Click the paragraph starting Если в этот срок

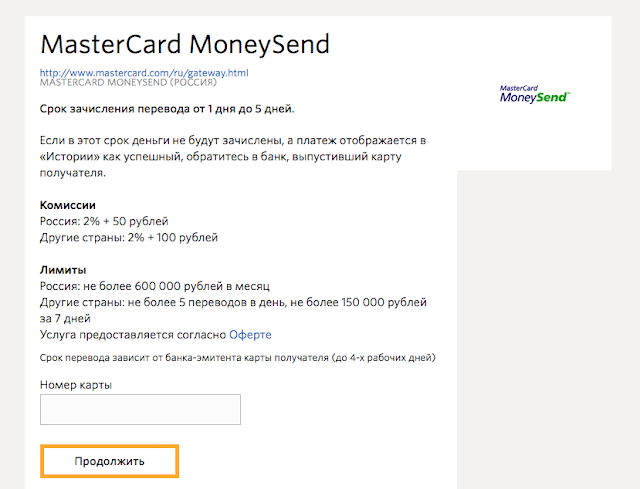click(233, 157)
